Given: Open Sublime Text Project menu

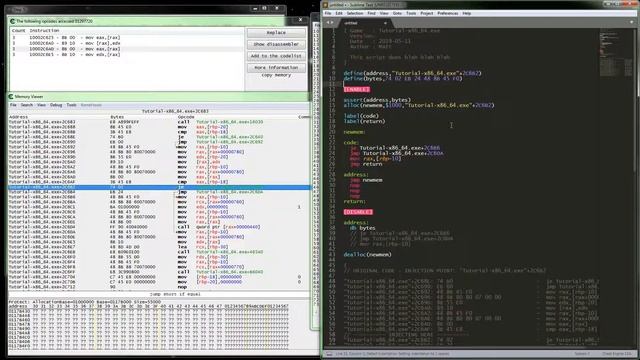Looking at the screenshot, I should 427,13.
